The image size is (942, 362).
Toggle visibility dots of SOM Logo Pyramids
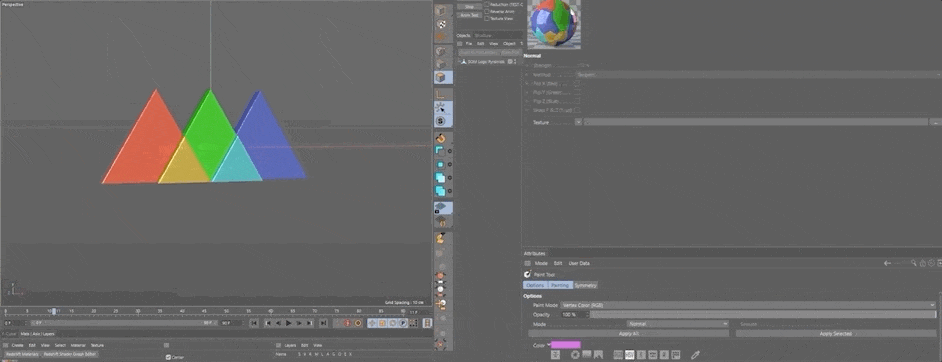pos(515,61)
